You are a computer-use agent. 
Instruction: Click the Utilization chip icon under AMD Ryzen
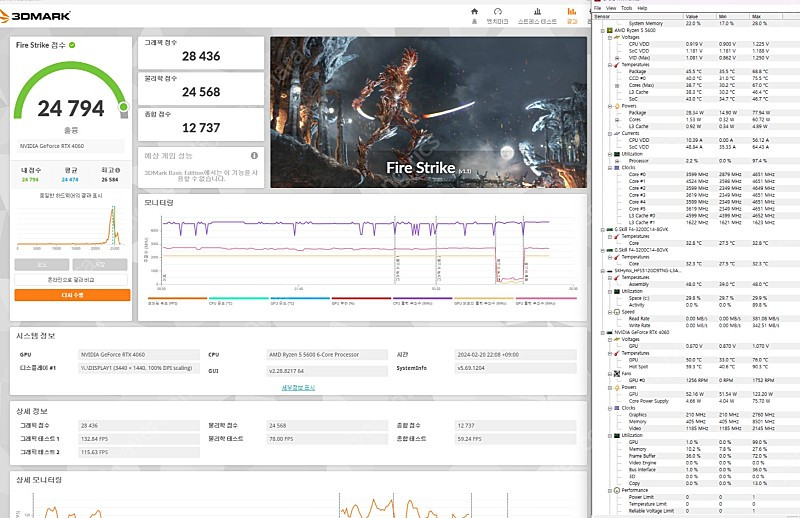pyautogui.click(x=616, y=154)
